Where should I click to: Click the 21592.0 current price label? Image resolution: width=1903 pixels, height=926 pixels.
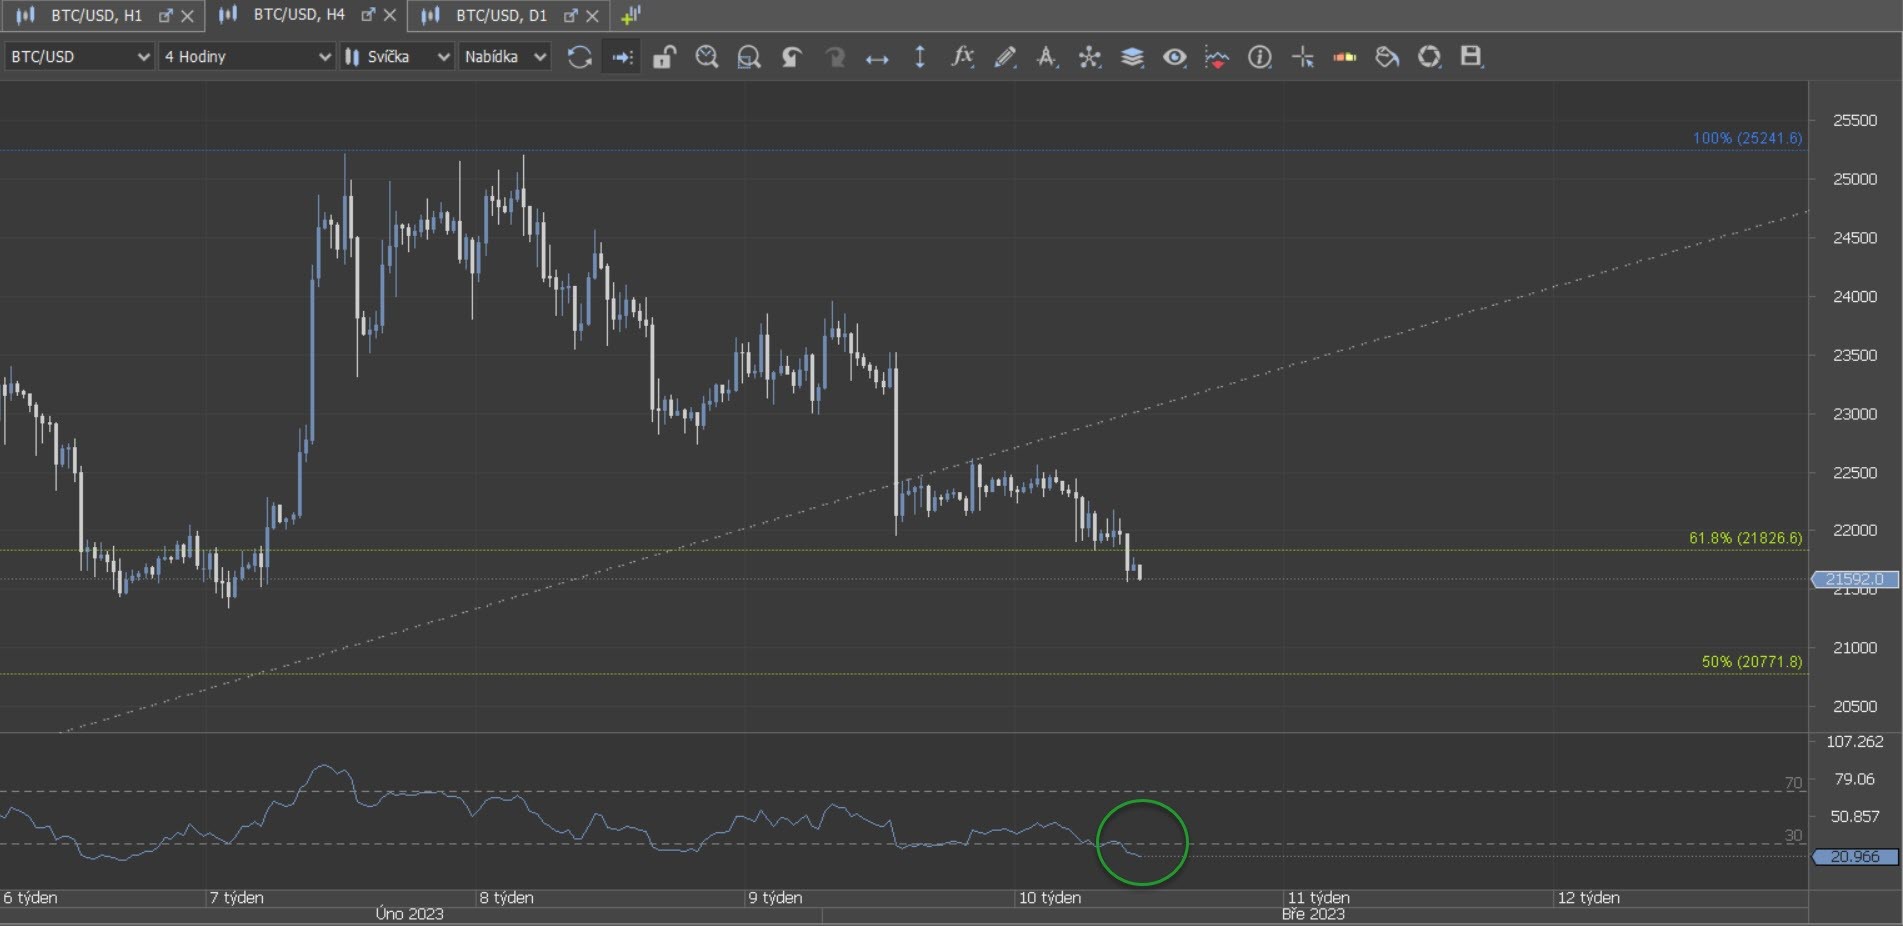point(1855,579)
